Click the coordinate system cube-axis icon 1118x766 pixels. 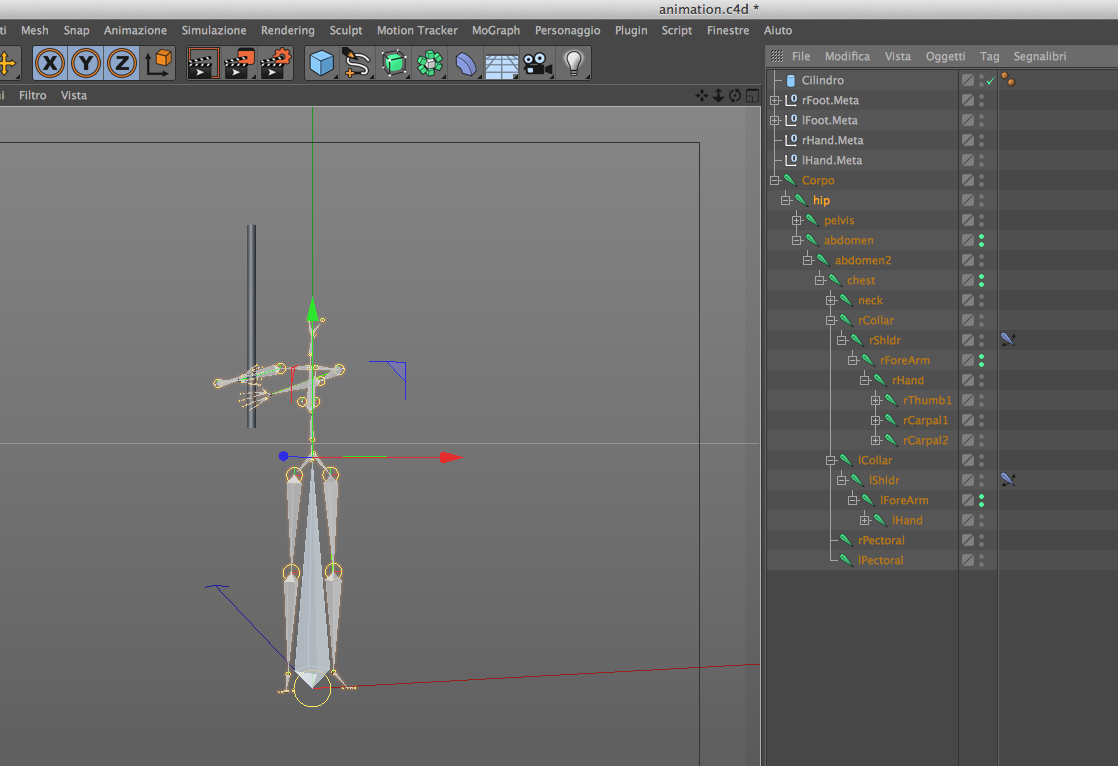[x=159, y=64]
